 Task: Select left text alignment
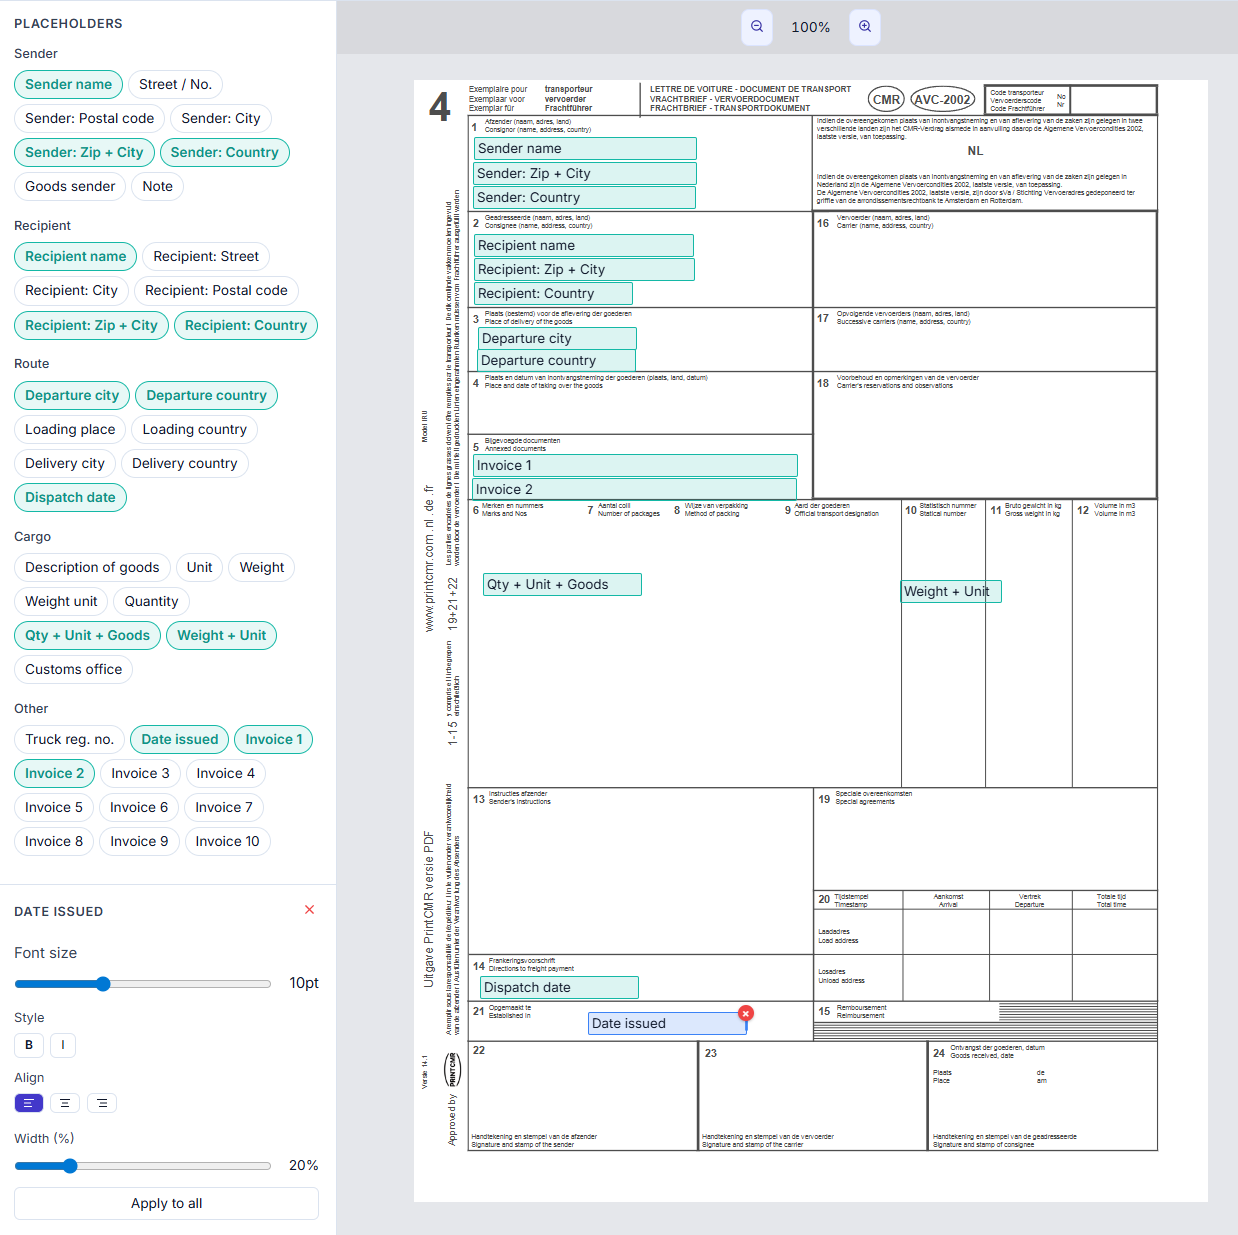[x=29, y=1103]
